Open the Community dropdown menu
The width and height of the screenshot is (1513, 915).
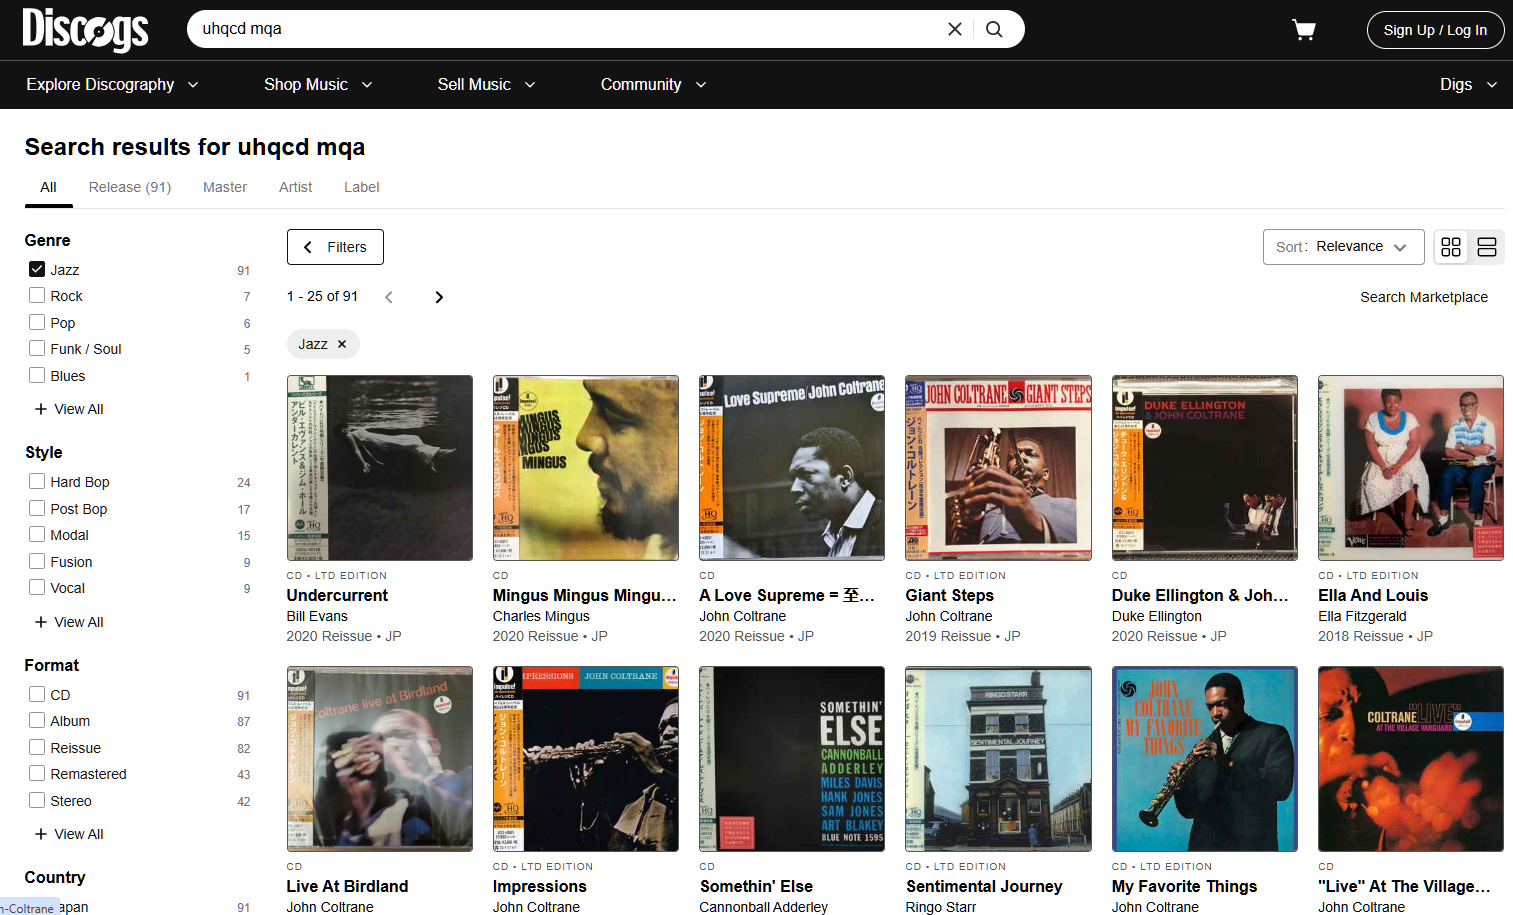pyautogui.click(x=653, y=85)
